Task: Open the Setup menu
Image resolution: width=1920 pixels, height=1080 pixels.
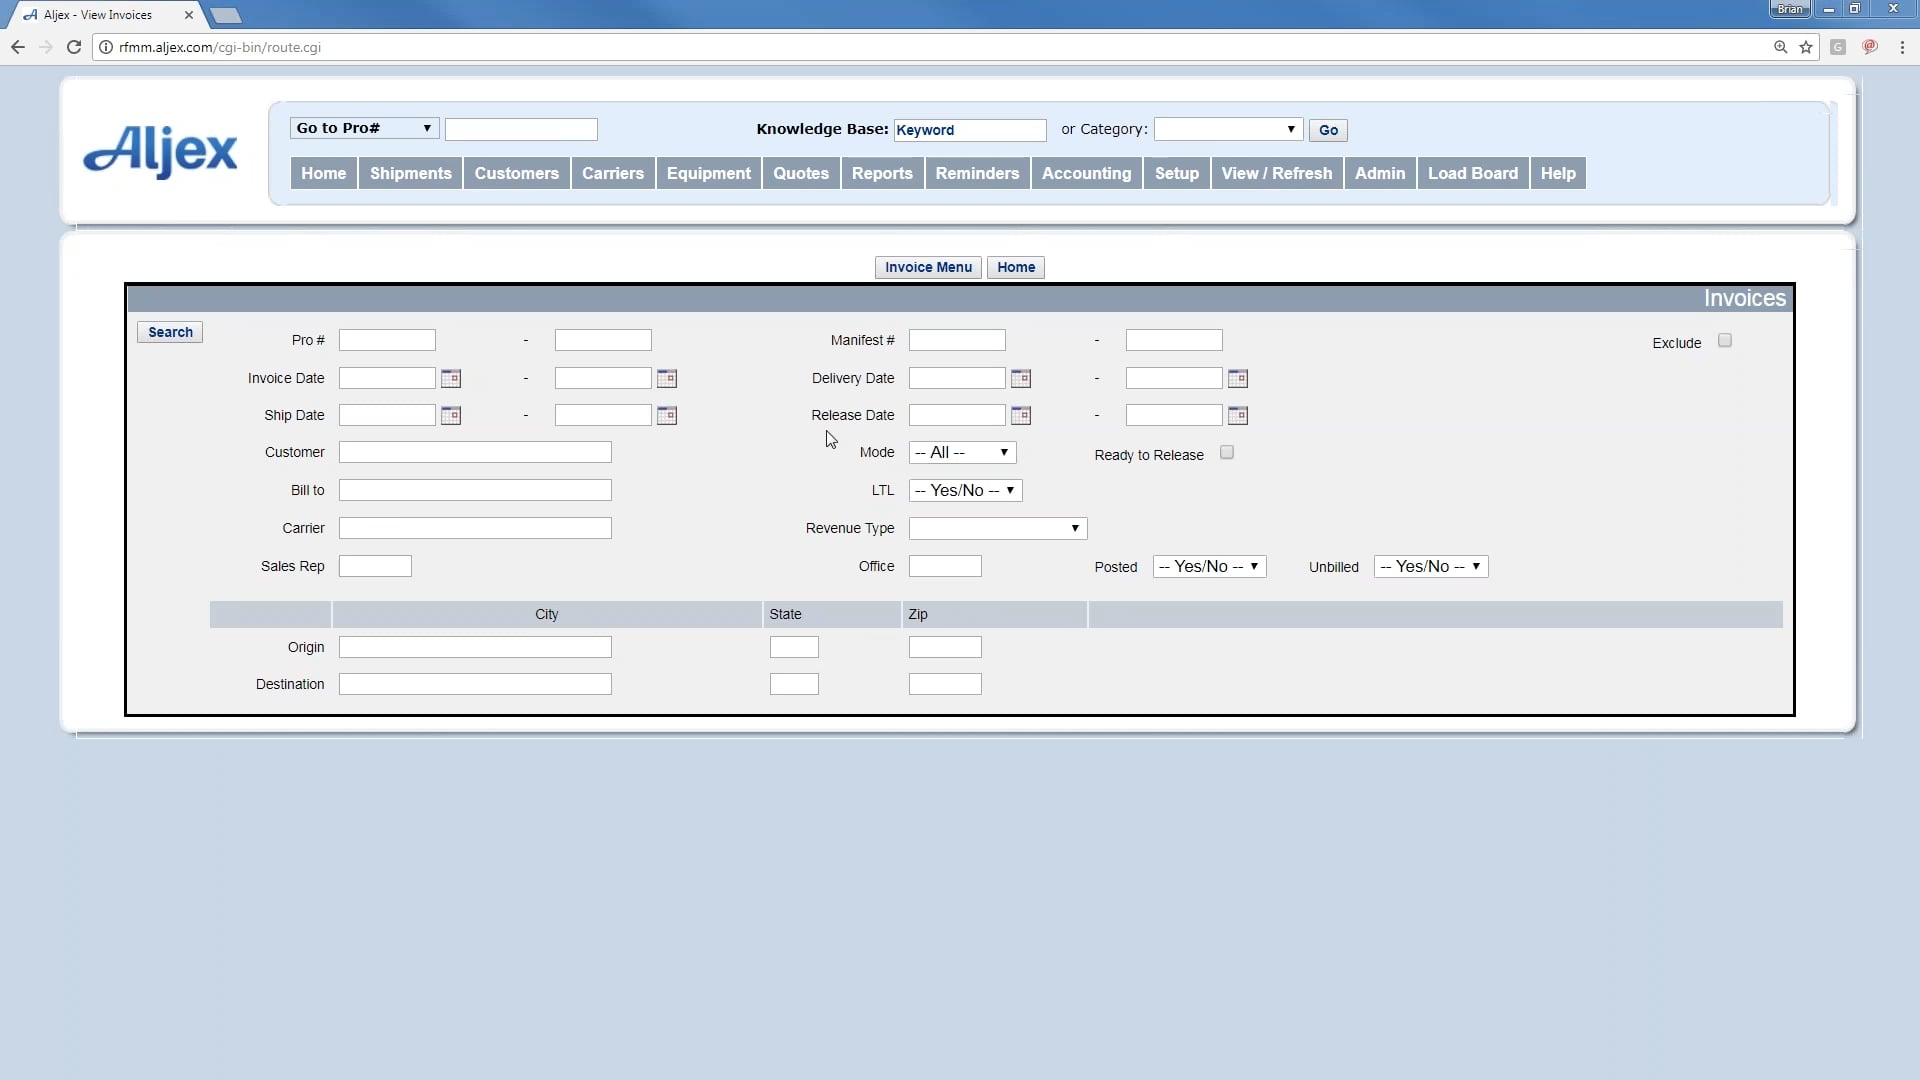Action: (x=1177, y=173)
